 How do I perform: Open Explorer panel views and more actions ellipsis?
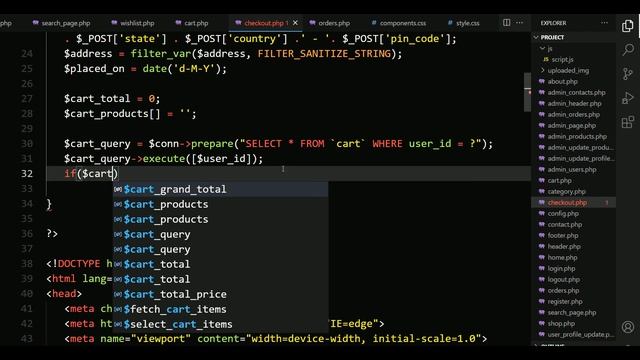click(604, 23)
